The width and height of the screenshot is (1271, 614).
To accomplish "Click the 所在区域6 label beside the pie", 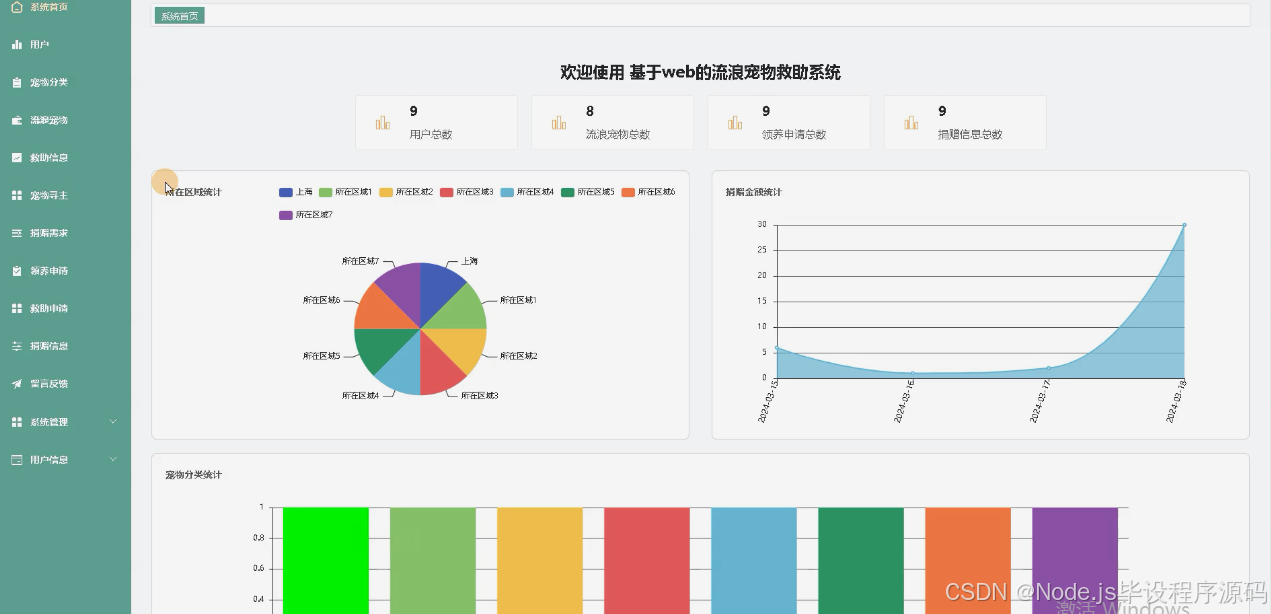I will [322, 300].
